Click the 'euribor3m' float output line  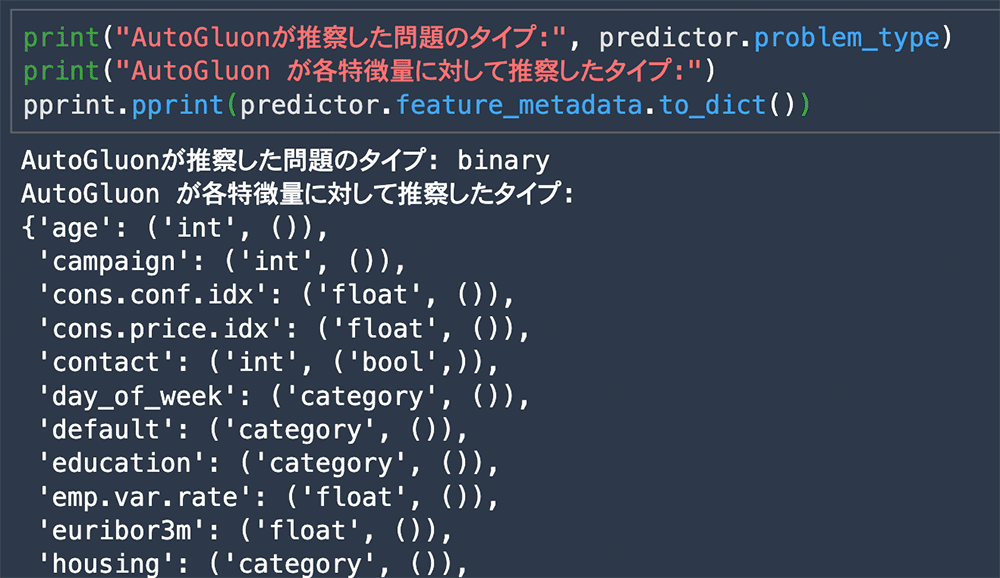point(245,531)
